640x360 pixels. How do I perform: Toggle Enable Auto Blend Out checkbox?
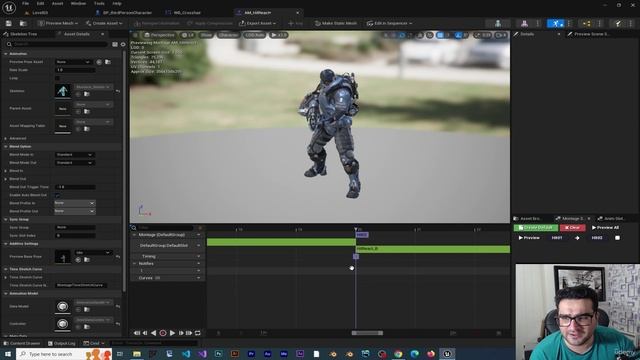click(57, 195)
